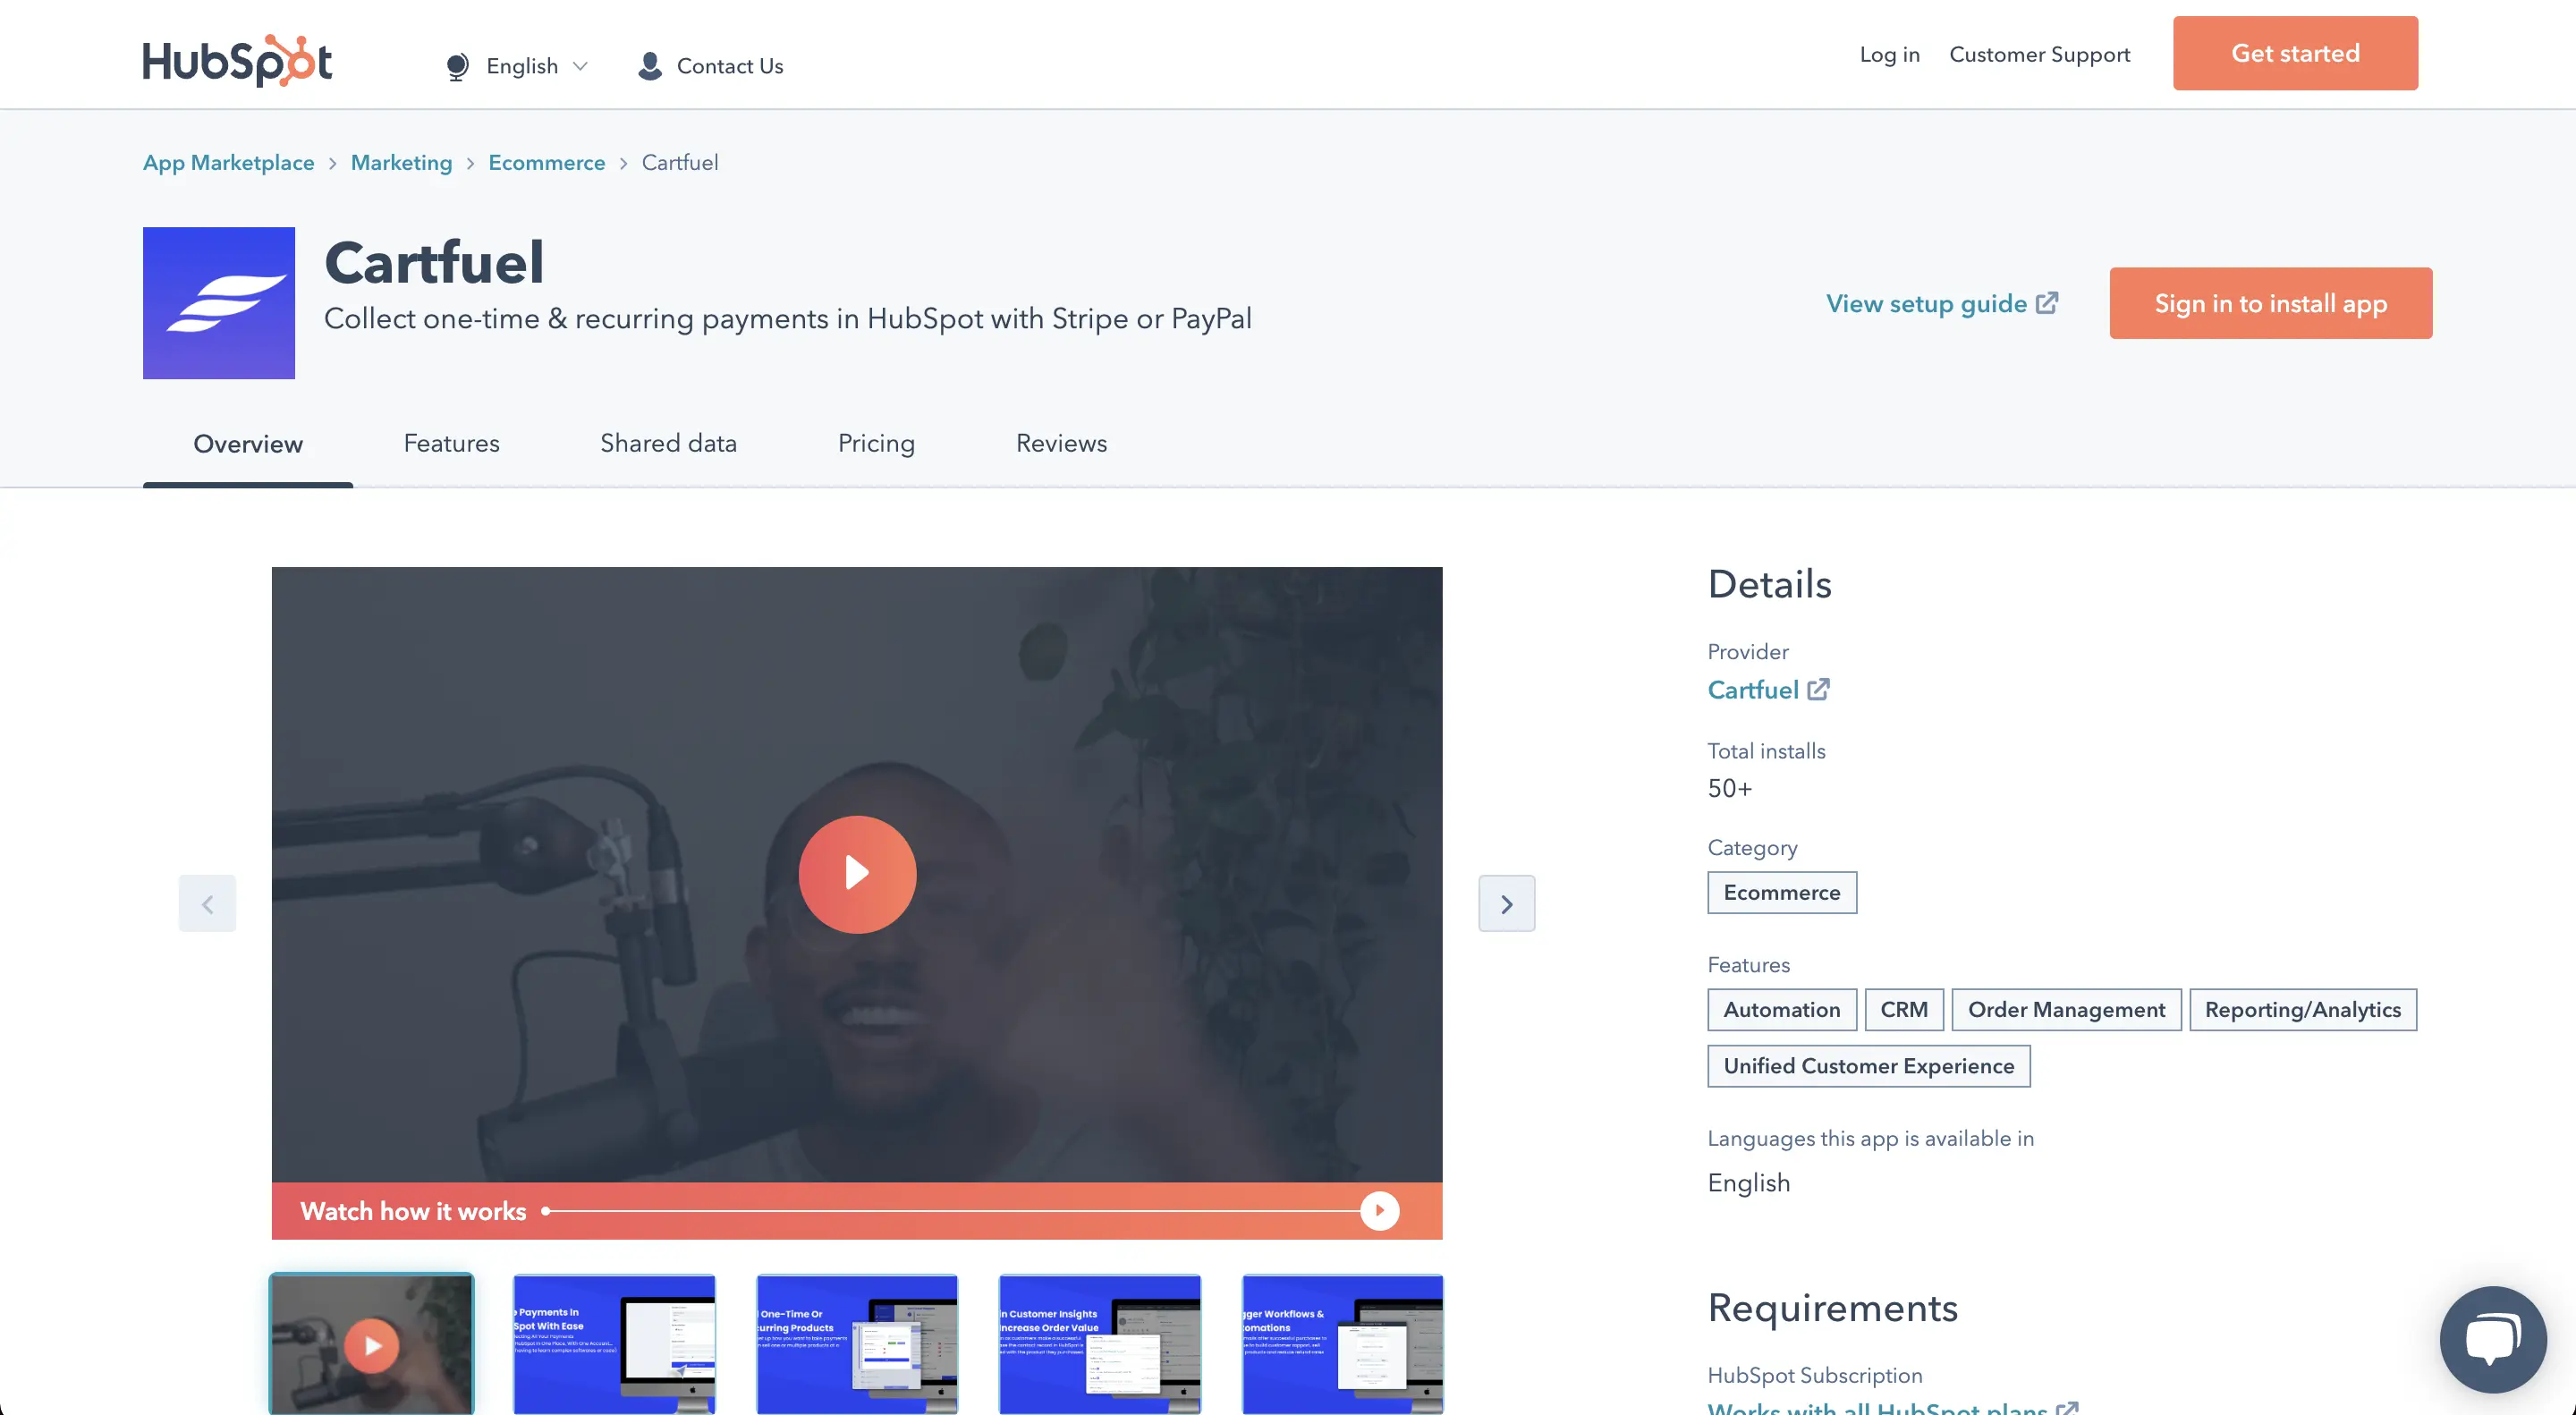Click the globe language icon
Image resolution: width=2576 pixels, height=1415 pixels.
coord(458,67)
